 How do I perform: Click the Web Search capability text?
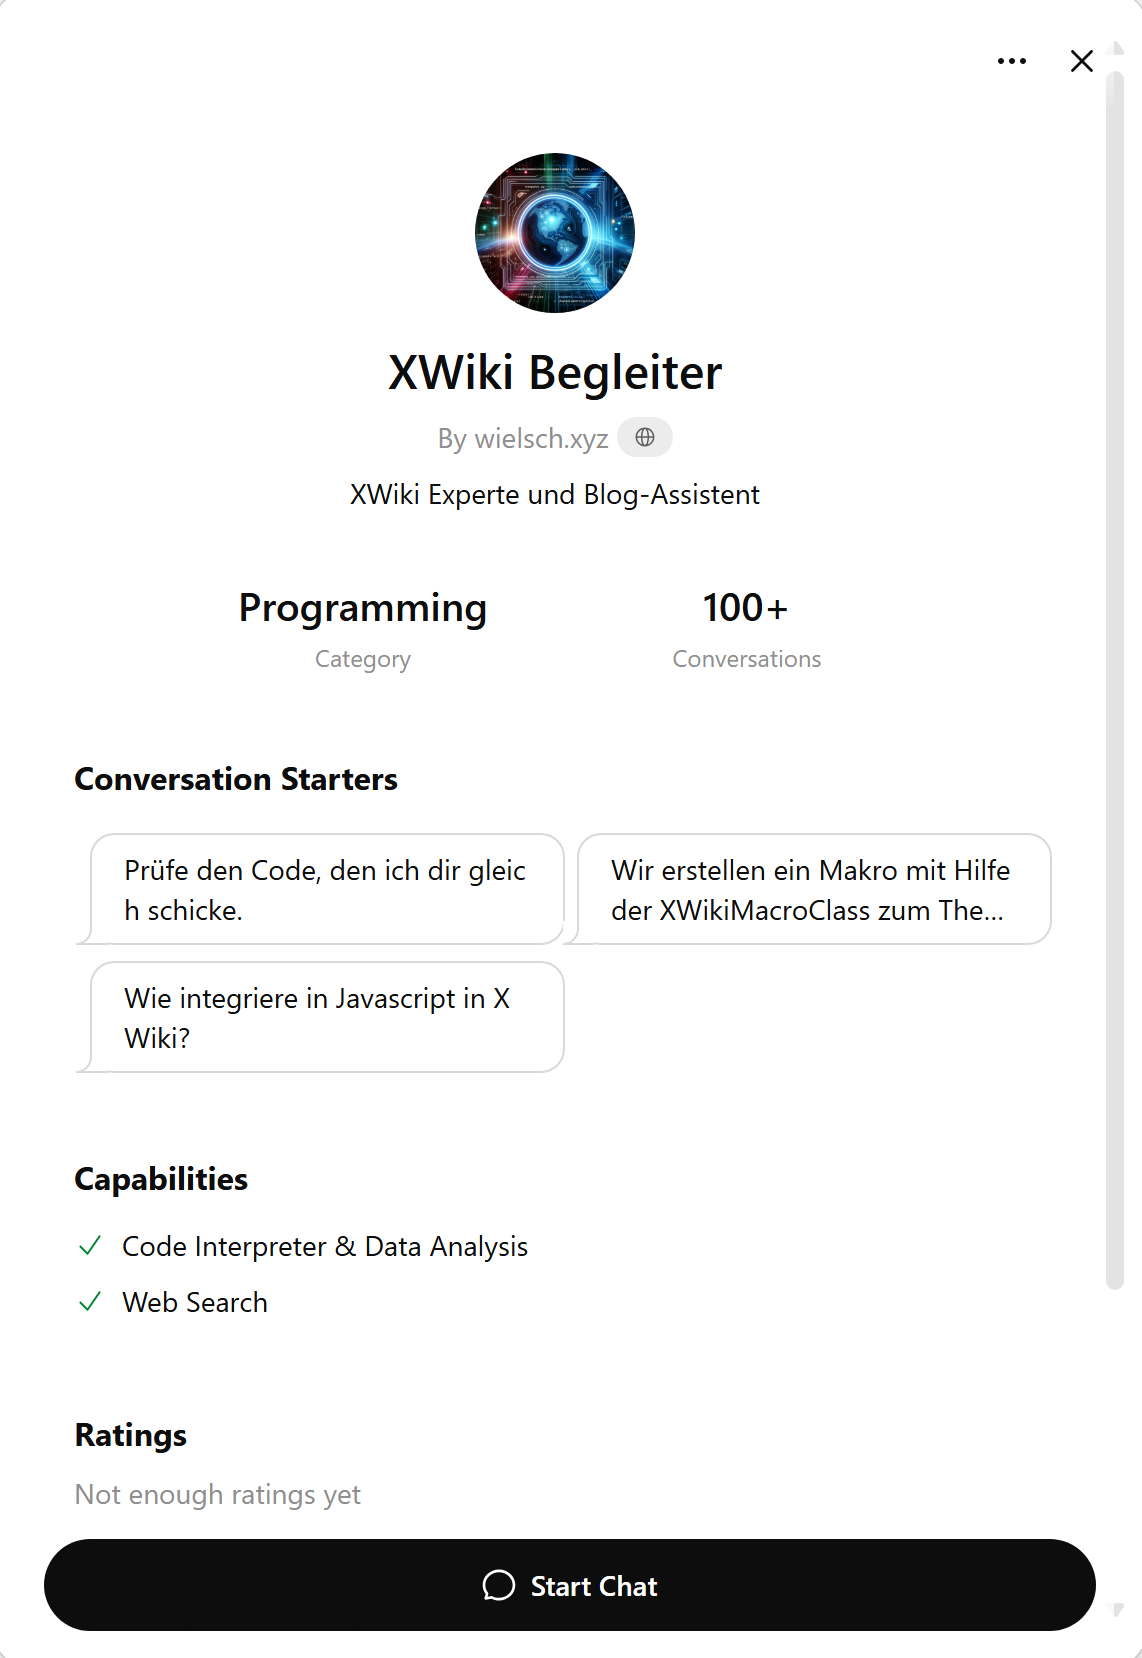click(x=195, y=1302)
